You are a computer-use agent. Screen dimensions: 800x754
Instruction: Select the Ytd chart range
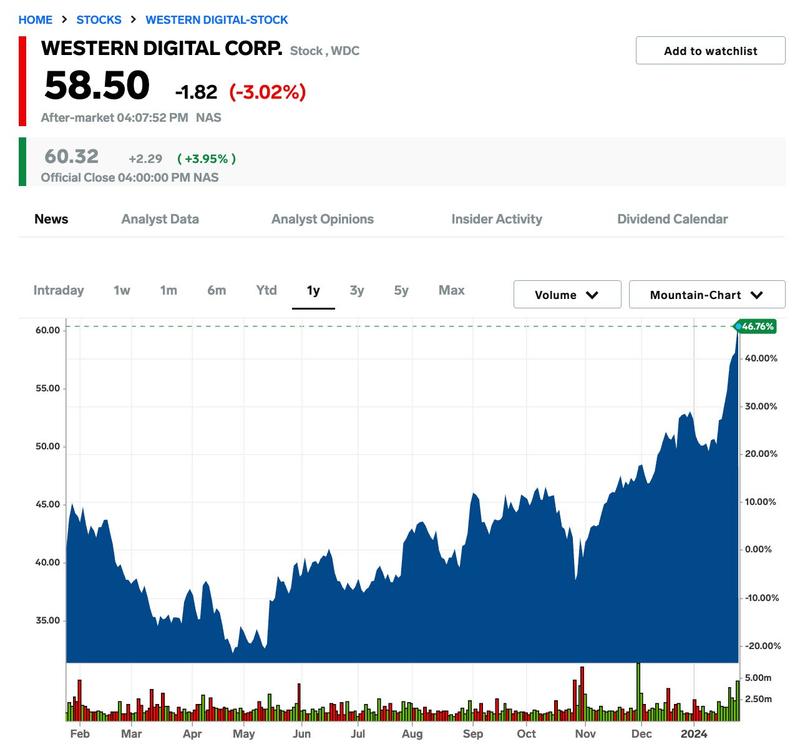[266, 290]
